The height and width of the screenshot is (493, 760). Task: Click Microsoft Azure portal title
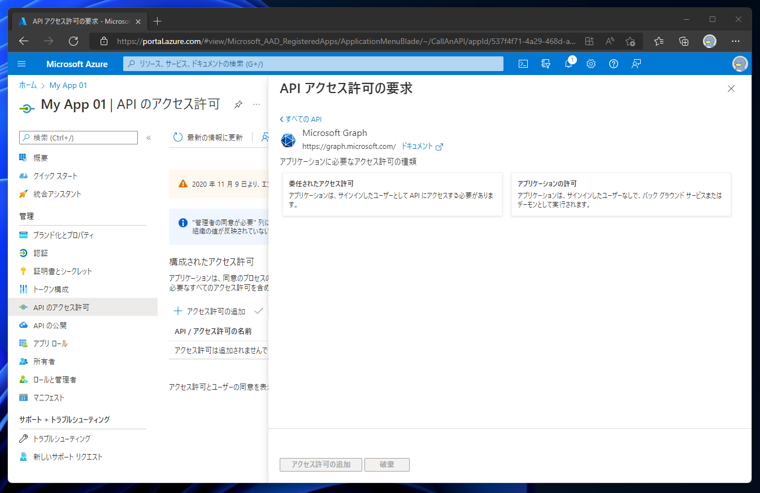pyautogui.click(x=77, y=64)
